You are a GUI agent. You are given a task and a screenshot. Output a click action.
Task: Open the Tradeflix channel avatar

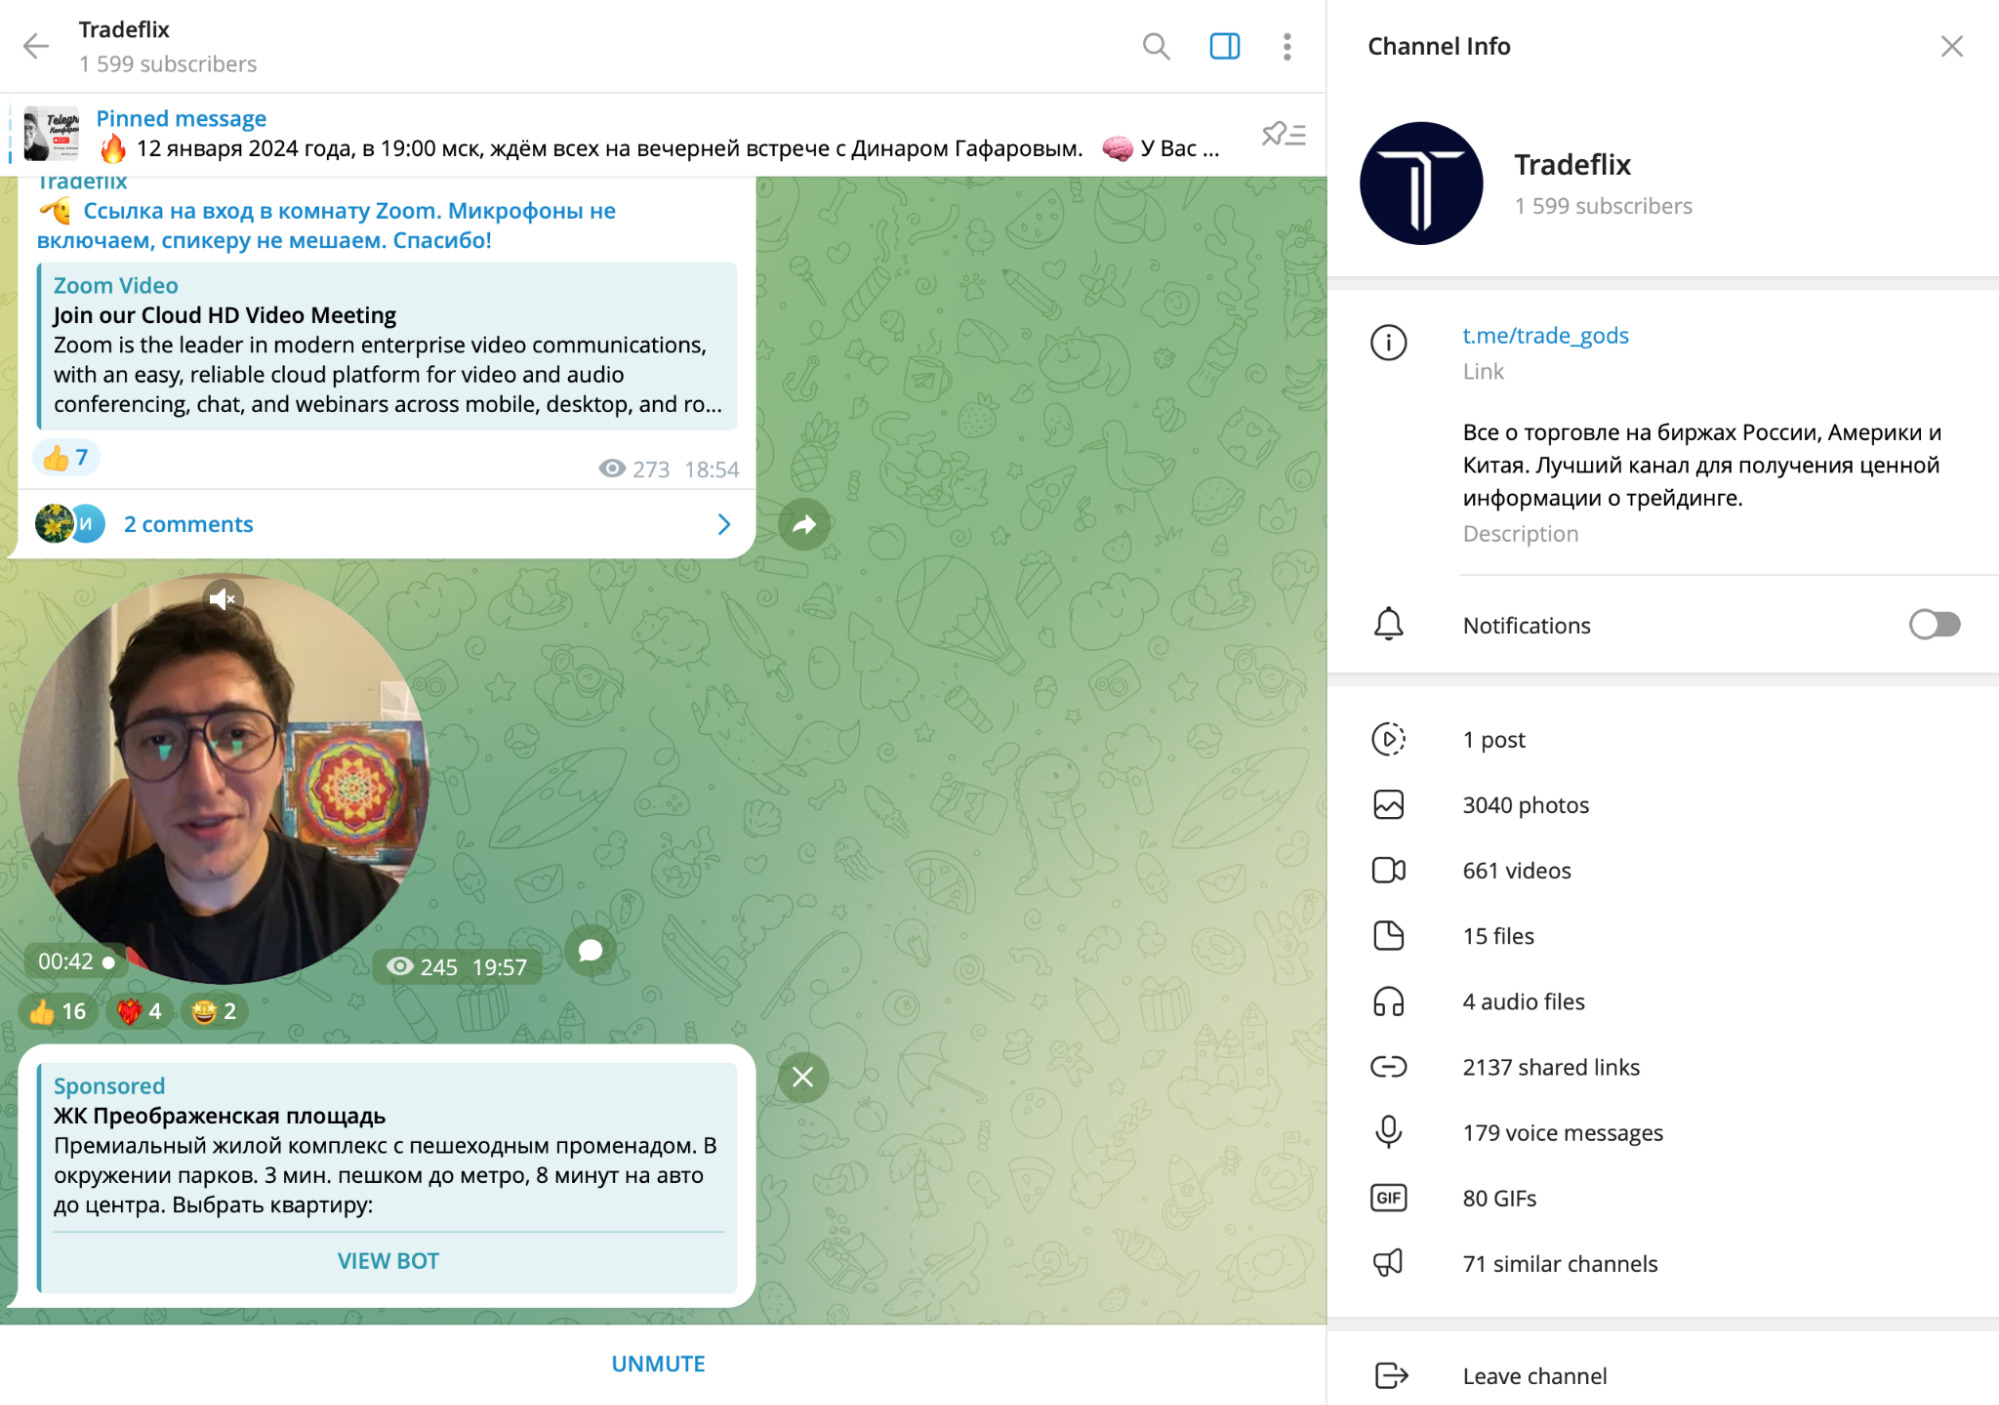click(x=1421, y=184)
